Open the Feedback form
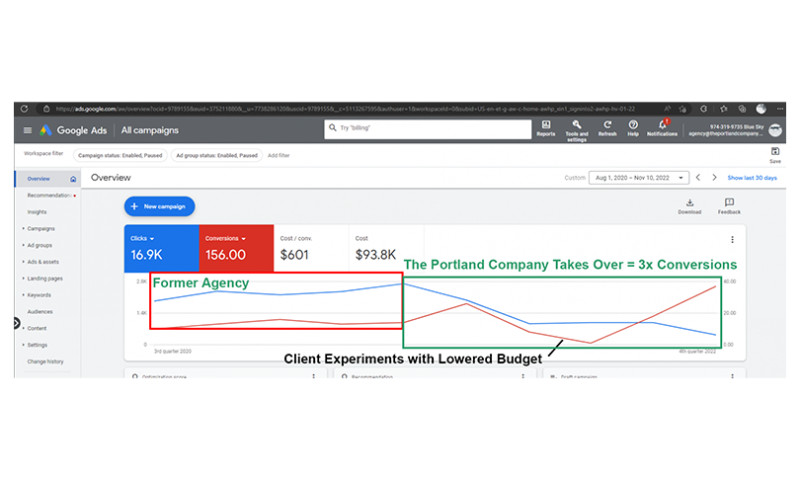800x480 pixels. click(729, 206)
